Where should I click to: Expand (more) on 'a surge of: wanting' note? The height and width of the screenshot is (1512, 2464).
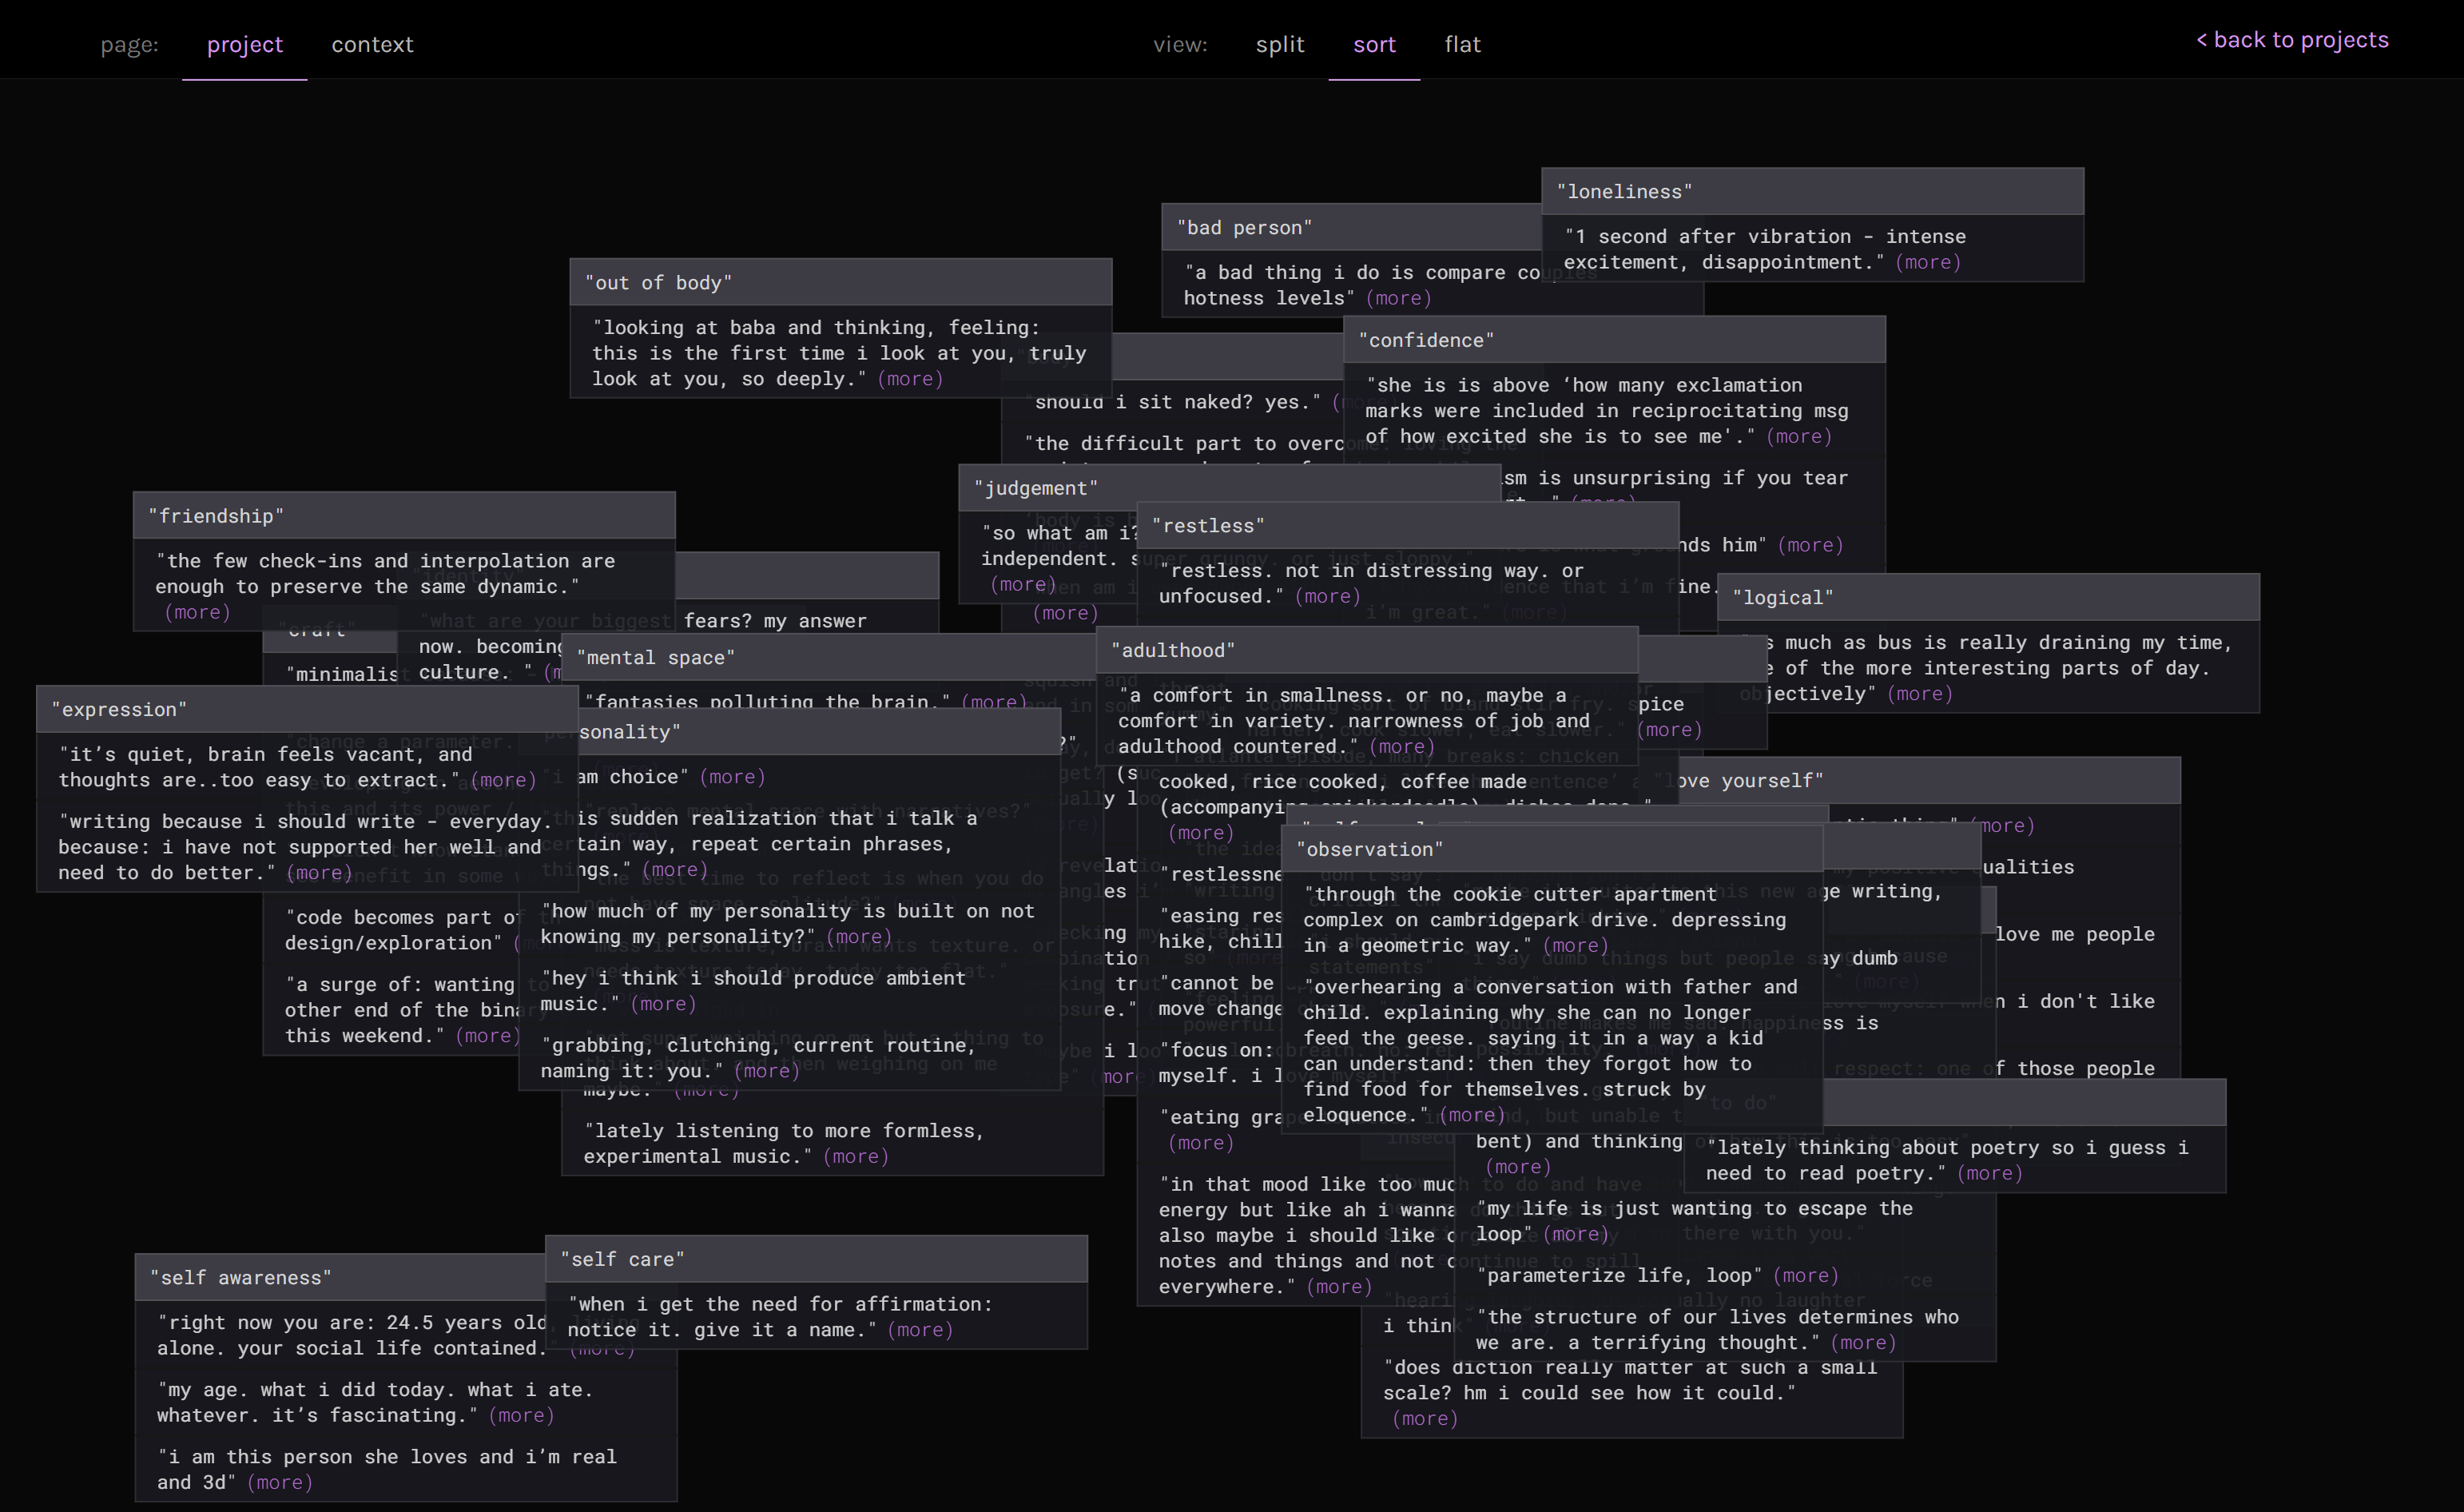487,1036
